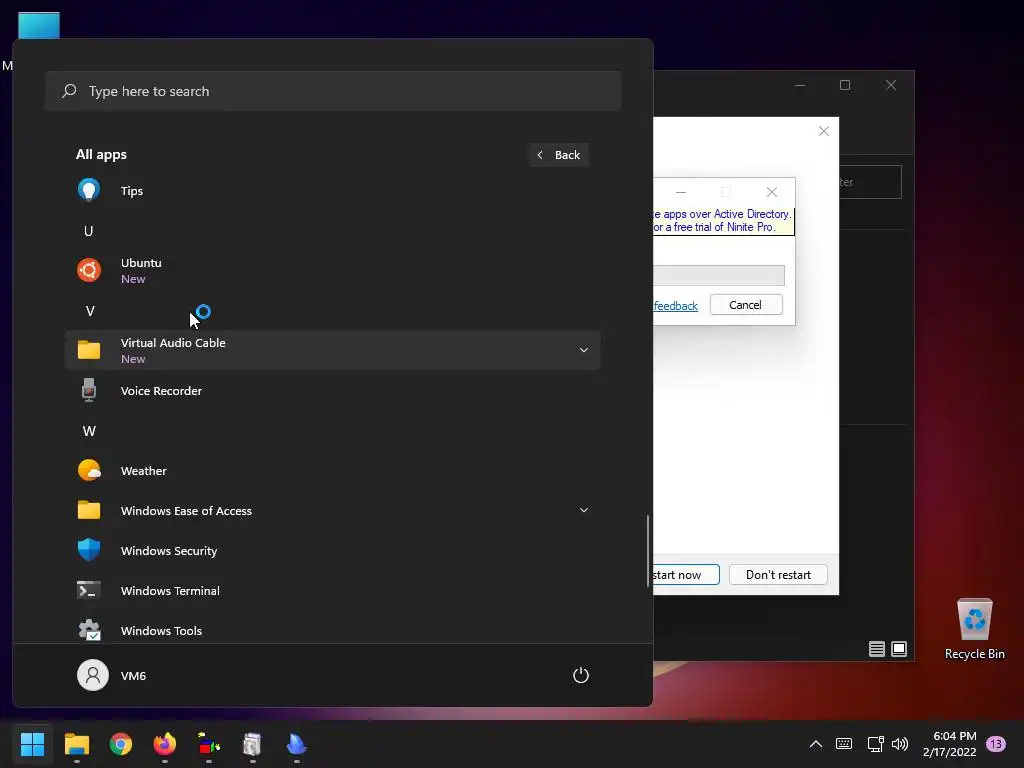
Task: Launch Windows Terminal icon
Action: point(89,590)
